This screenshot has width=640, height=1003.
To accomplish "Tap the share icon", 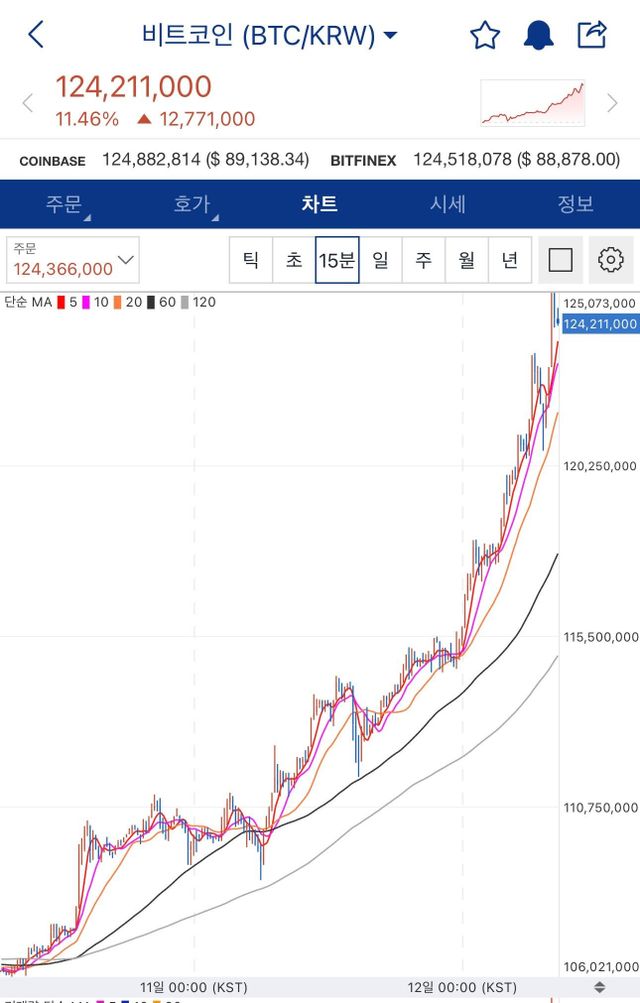I will (592, 35).
